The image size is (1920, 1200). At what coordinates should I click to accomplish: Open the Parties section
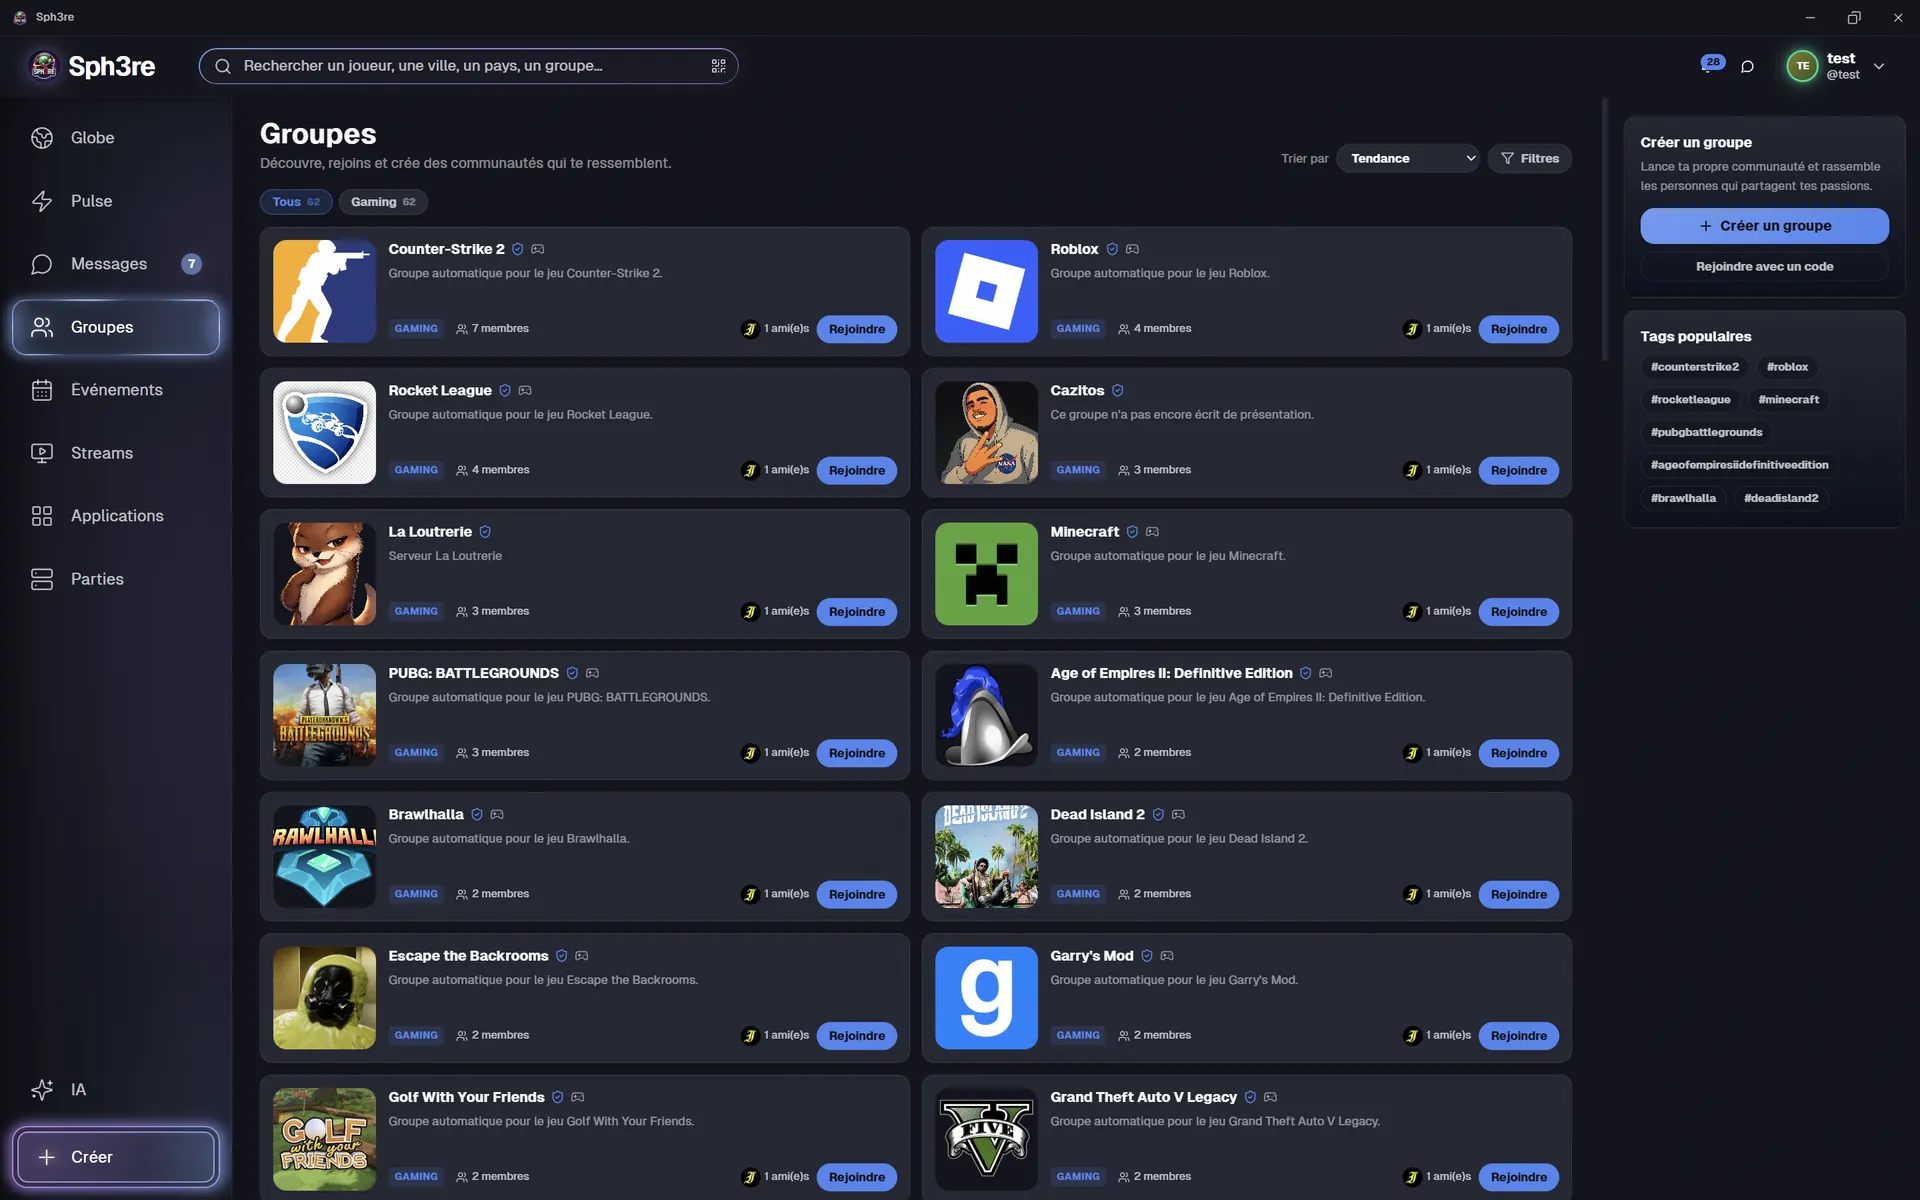[115, 579]
